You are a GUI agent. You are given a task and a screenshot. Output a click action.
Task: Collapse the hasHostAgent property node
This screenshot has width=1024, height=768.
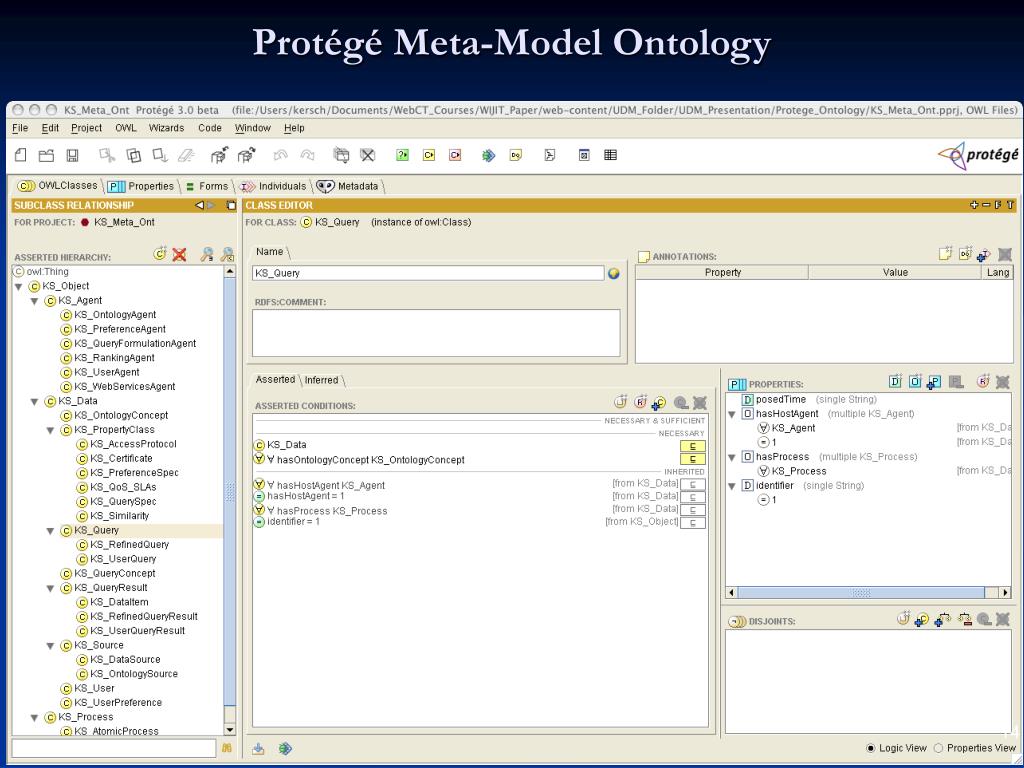[x=732, y=414]
